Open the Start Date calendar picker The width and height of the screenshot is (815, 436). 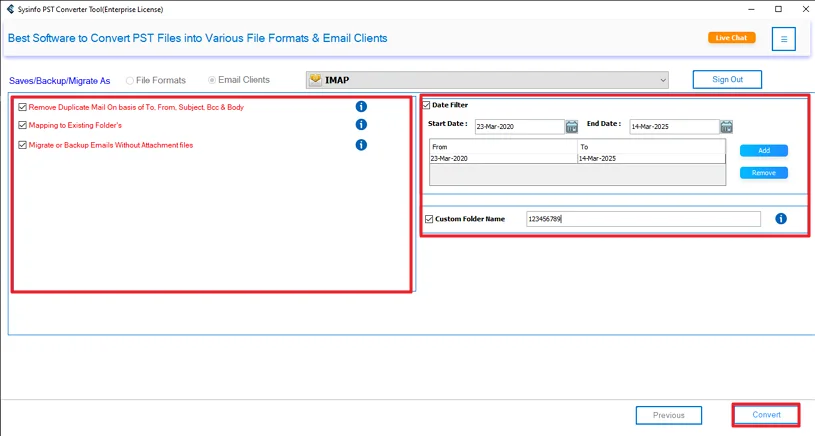572,126
